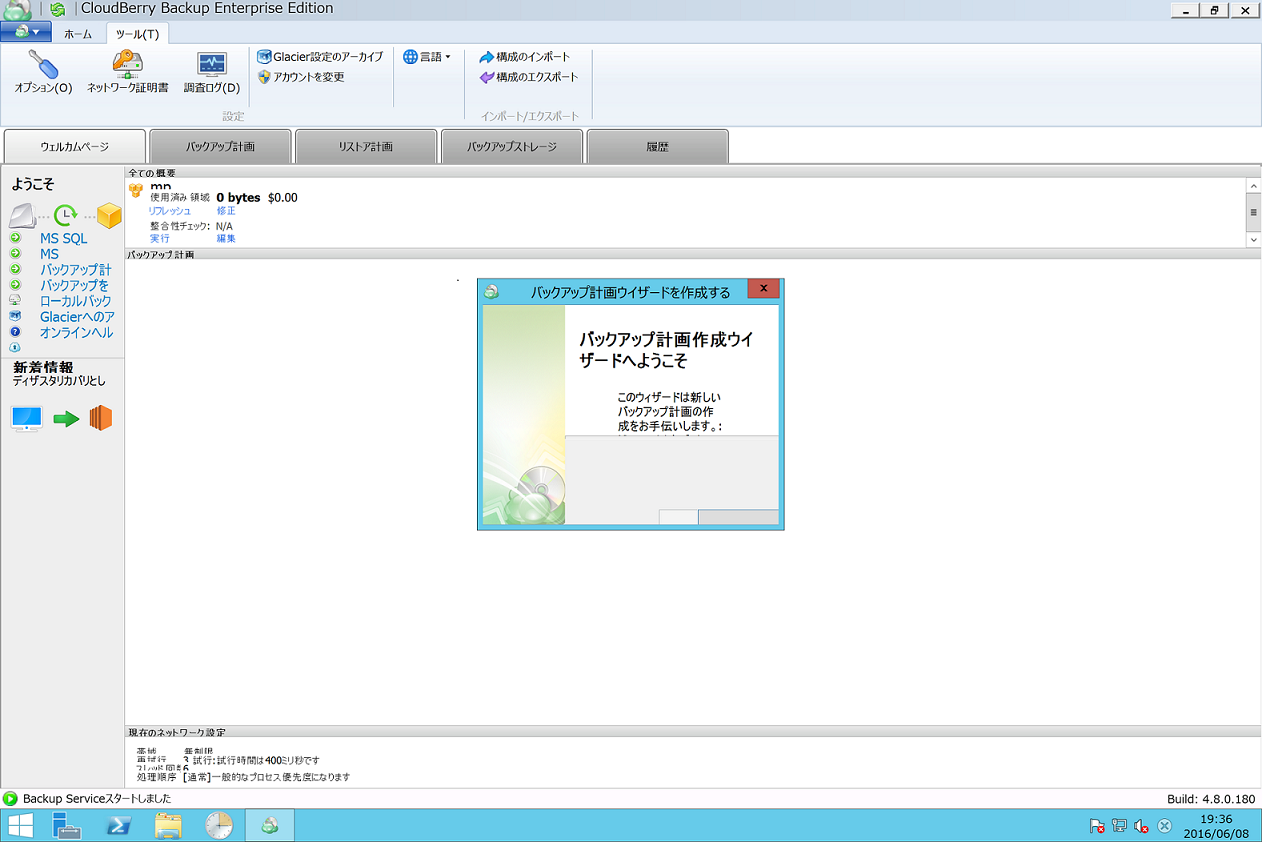Screen dimensions: 1262x842
Task: Open the blue application menu button
Action: [26, 32]
